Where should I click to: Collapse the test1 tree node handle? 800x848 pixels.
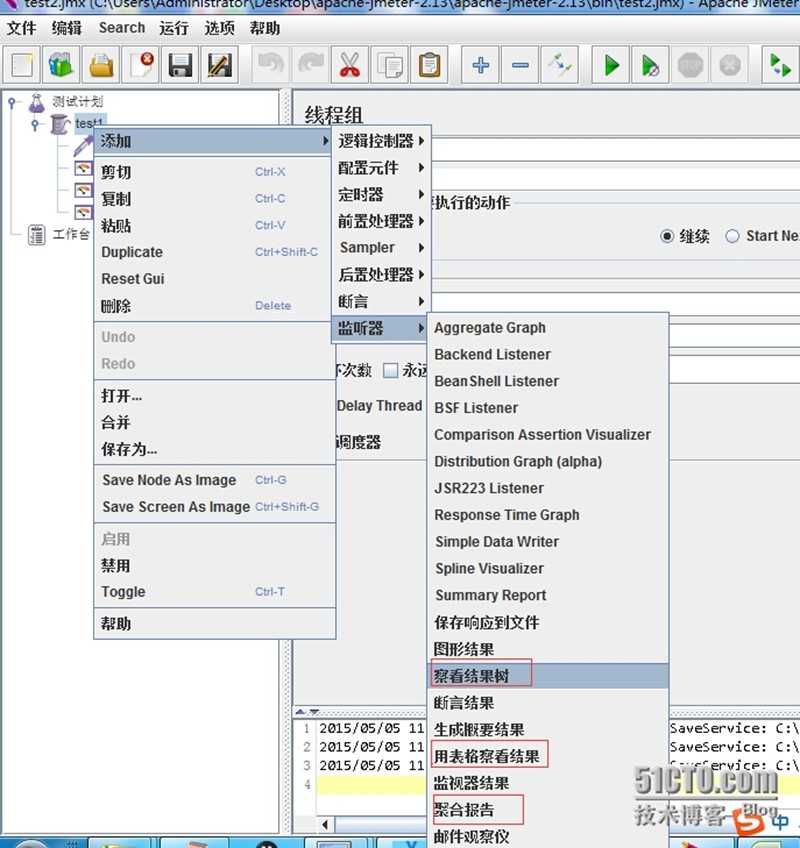35,124
